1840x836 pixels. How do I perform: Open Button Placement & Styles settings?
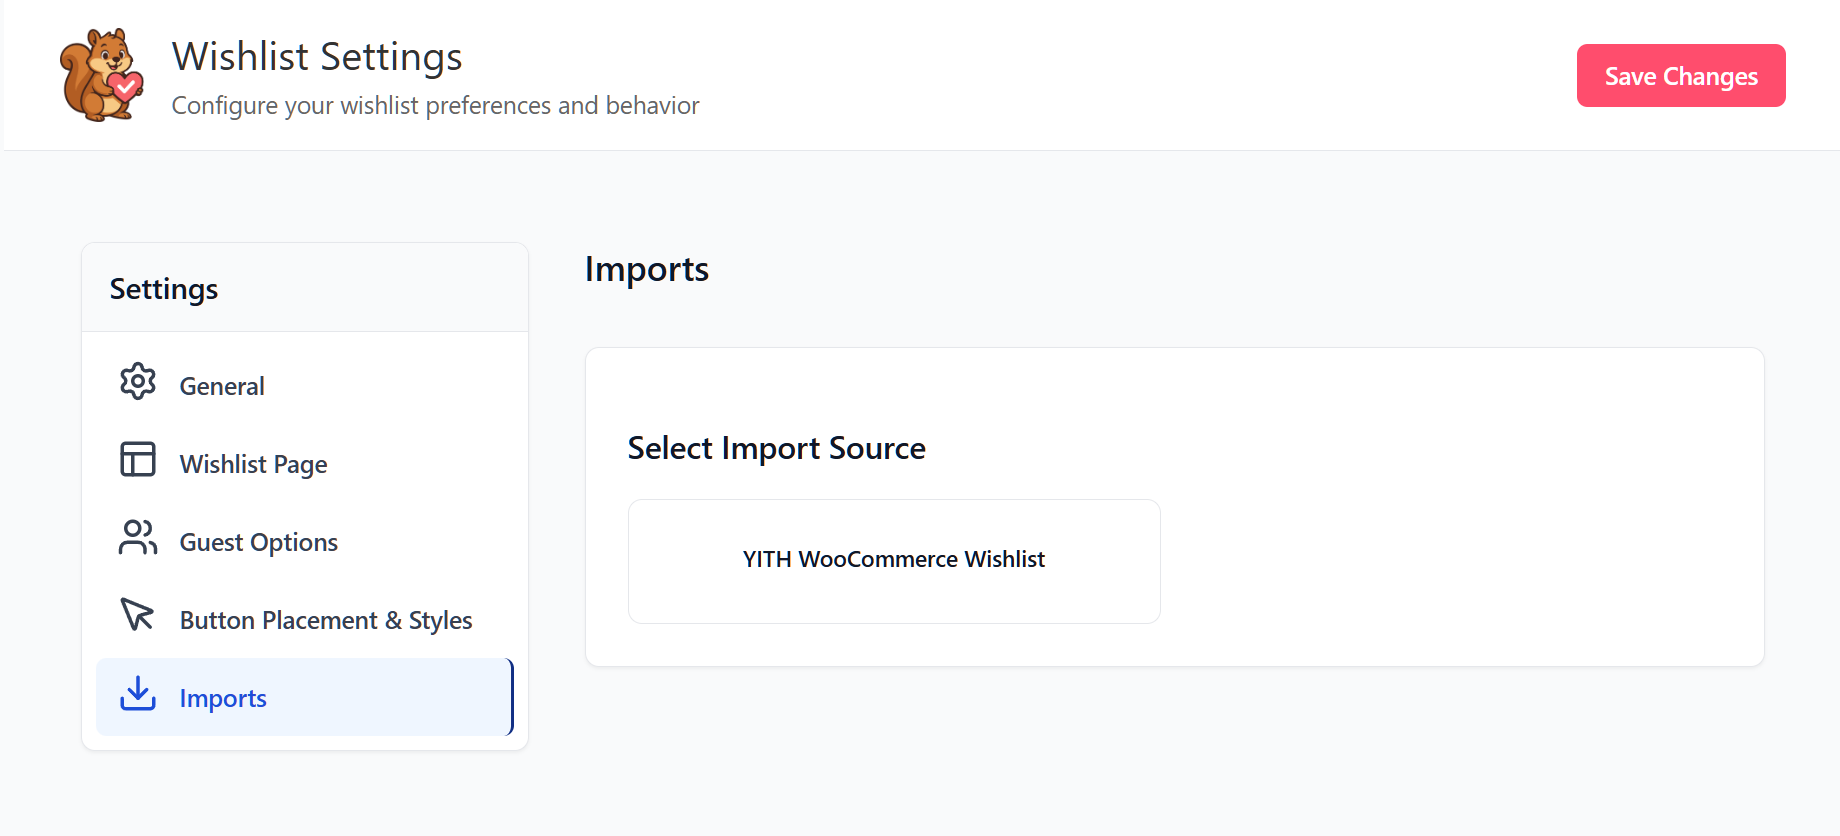325,620
